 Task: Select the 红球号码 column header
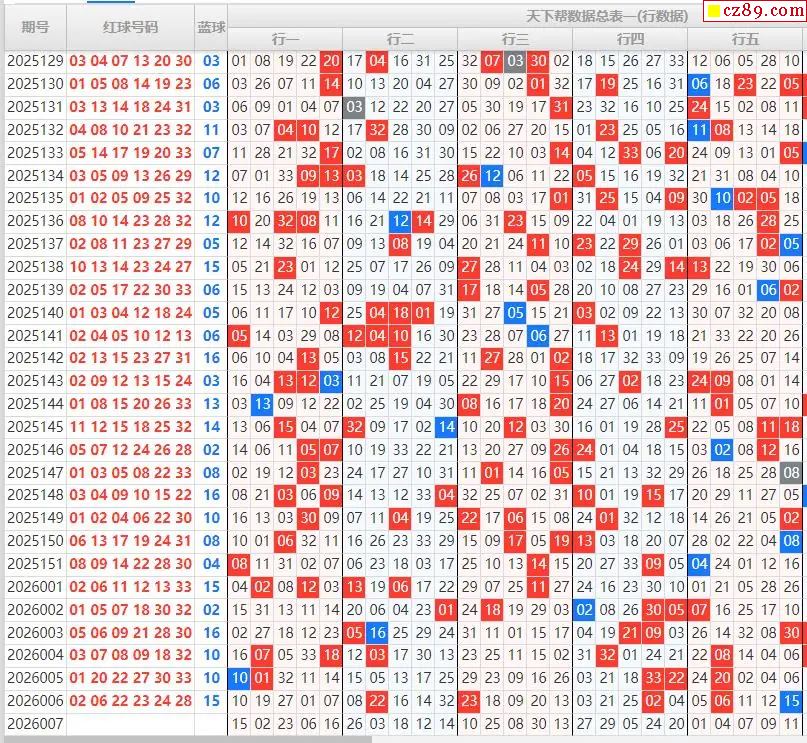130,27
